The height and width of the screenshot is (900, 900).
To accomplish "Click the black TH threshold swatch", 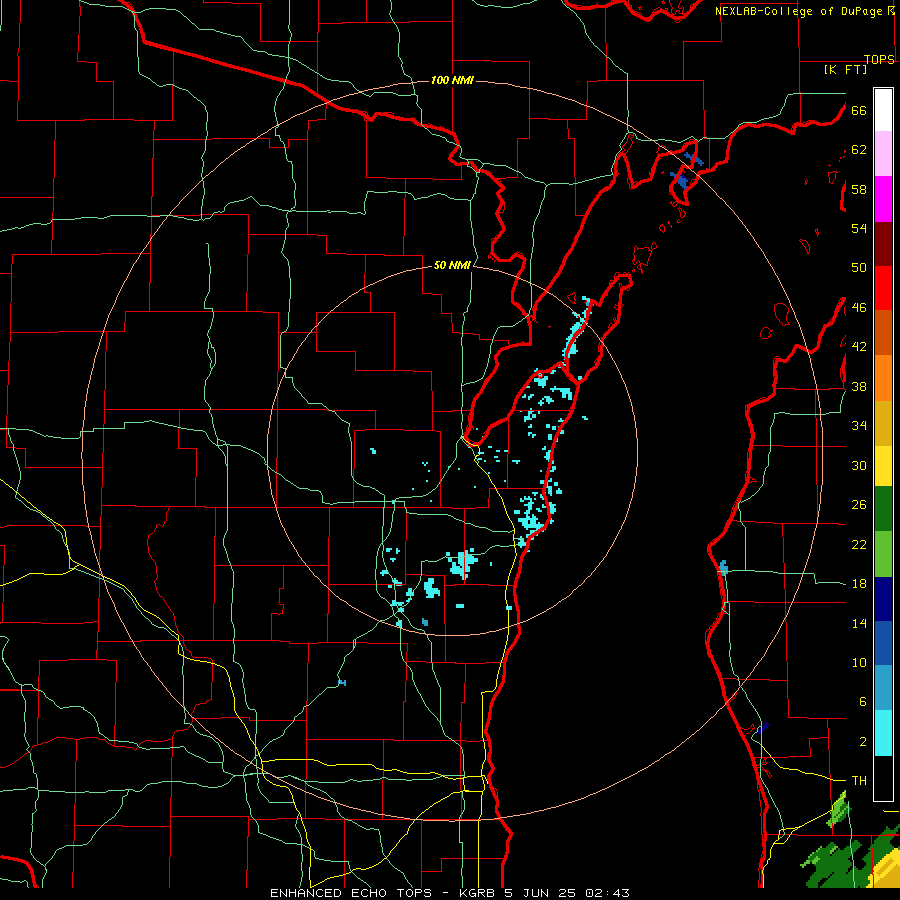I will [883, 778].
